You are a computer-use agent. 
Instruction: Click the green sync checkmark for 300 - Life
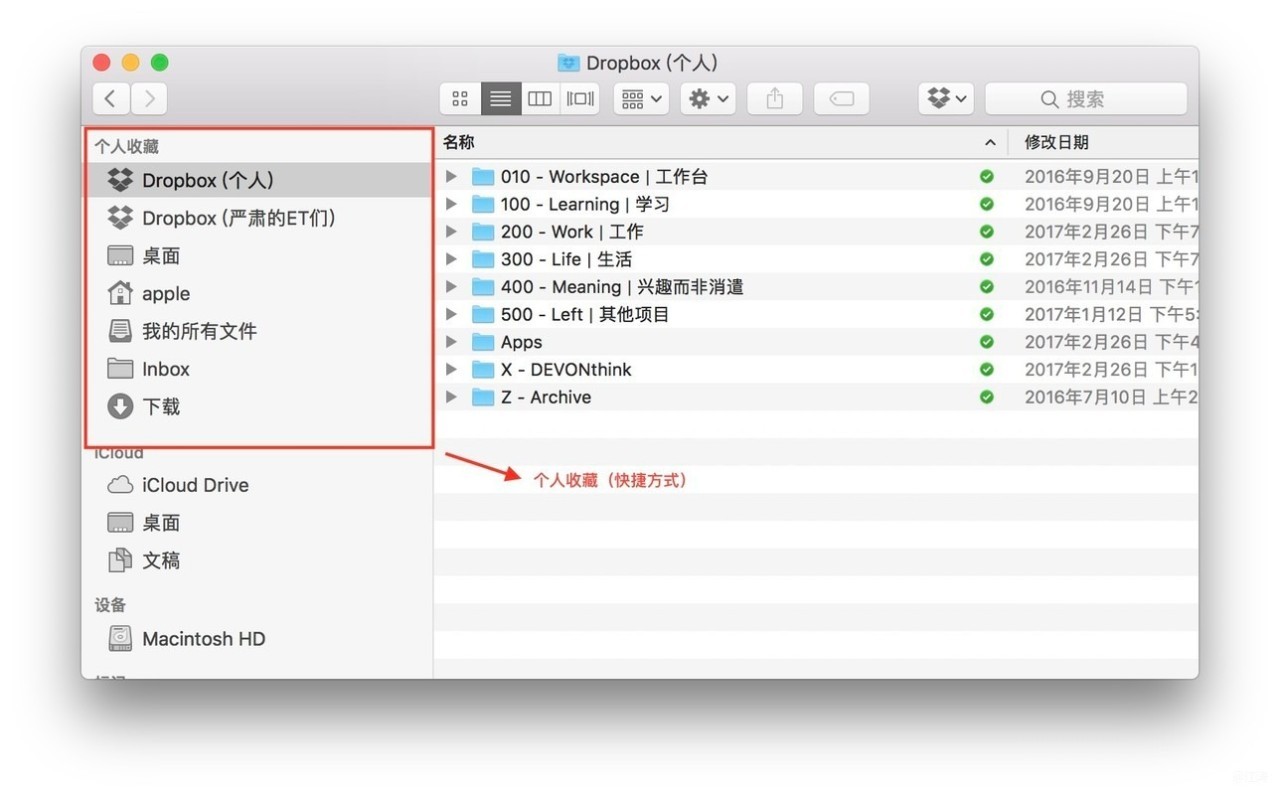[x=987, y=259]
